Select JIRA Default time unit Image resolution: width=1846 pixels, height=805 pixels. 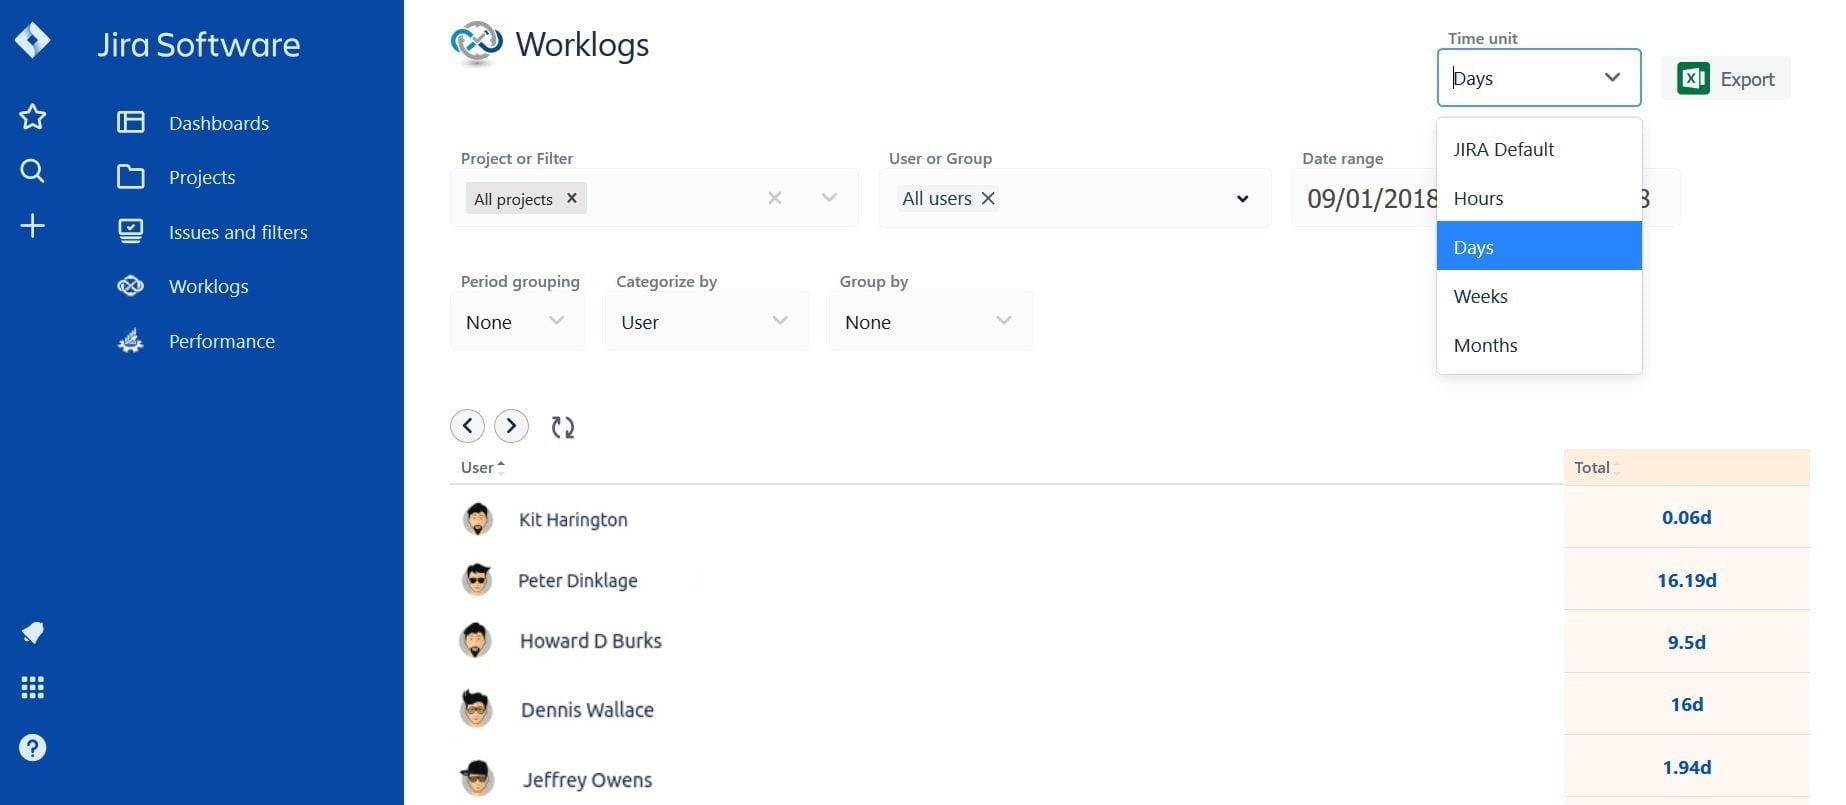pos(1539,149)
